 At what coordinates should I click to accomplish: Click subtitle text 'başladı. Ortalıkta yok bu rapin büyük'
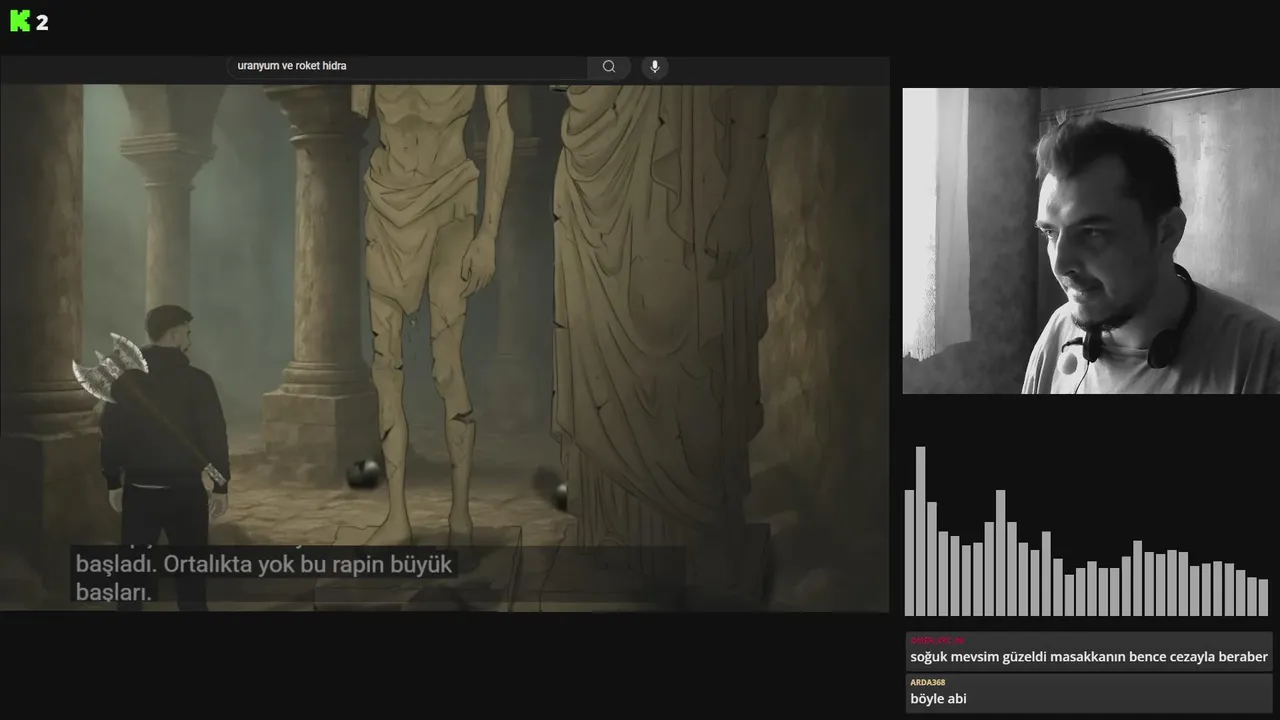(264, 564)
